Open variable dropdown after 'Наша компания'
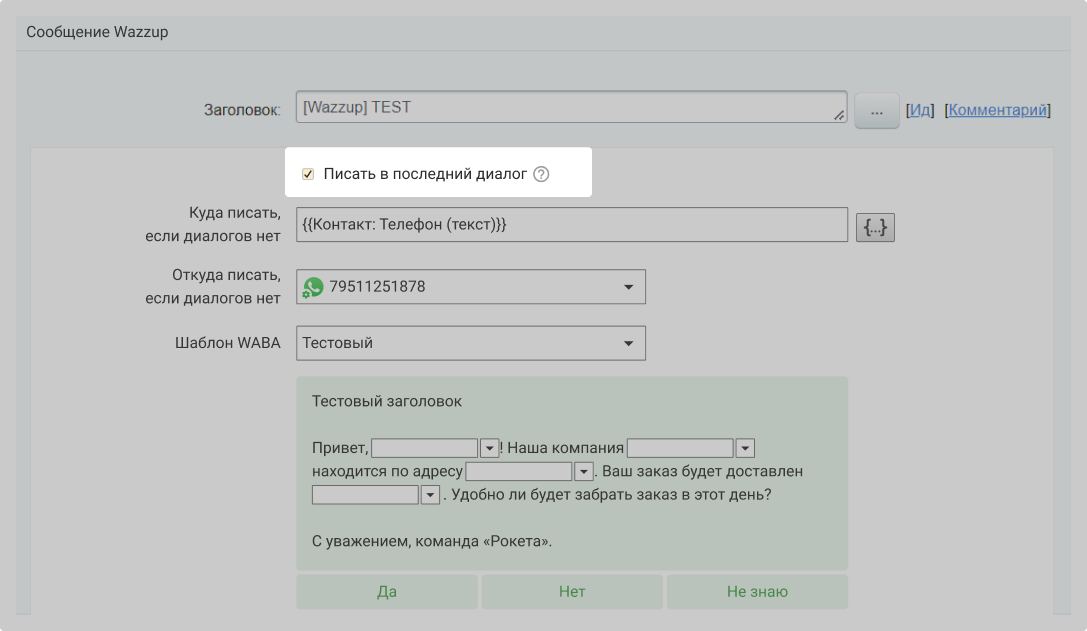 (x=745, y=448)
